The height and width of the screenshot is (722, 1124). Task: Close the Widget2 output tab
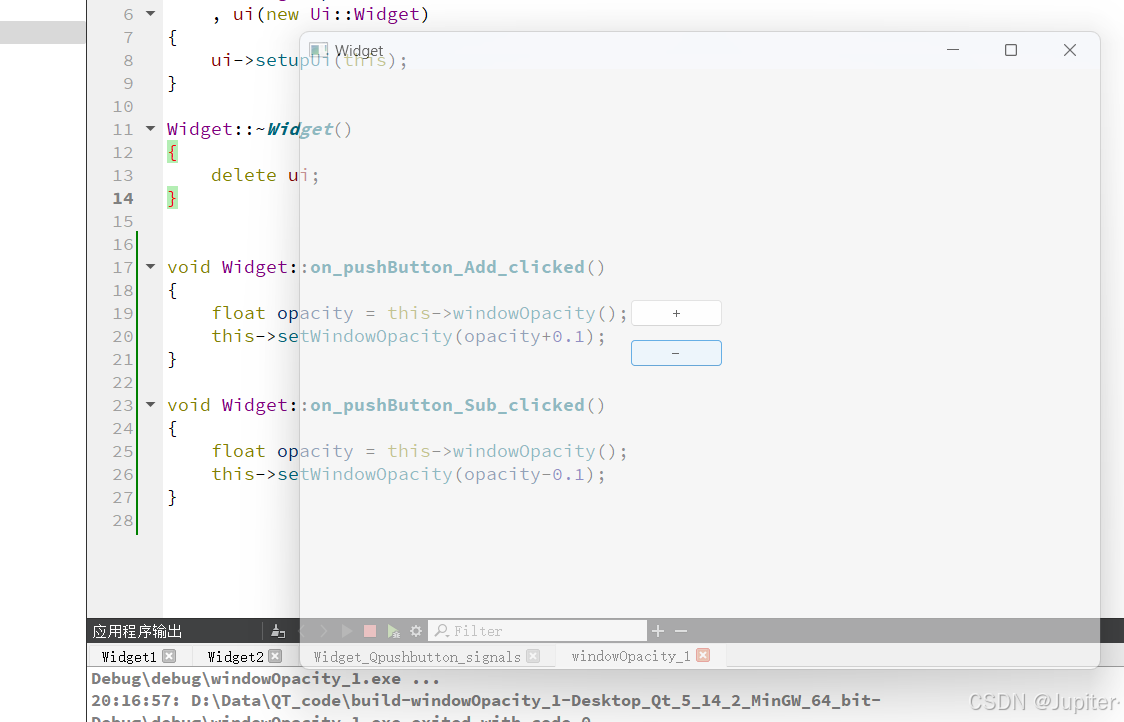coord(275,656)
